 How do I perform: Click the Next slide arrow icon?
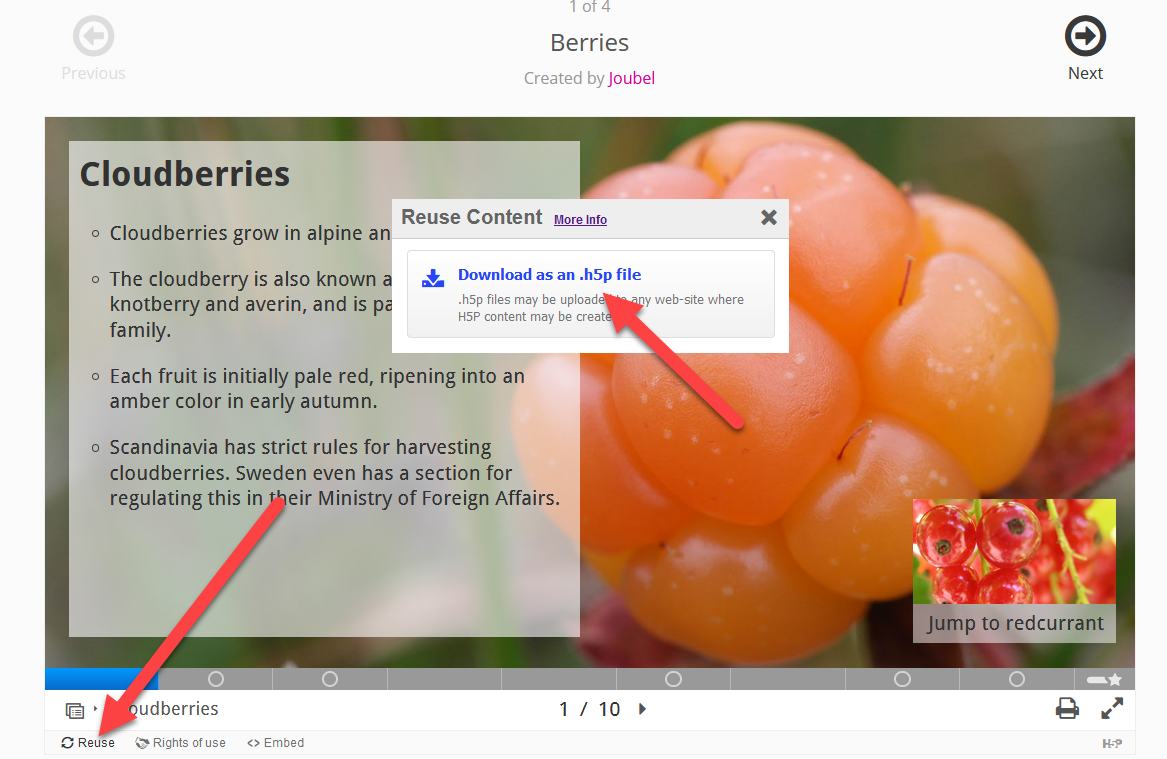pyautogui.click(x=1085, y=36)
